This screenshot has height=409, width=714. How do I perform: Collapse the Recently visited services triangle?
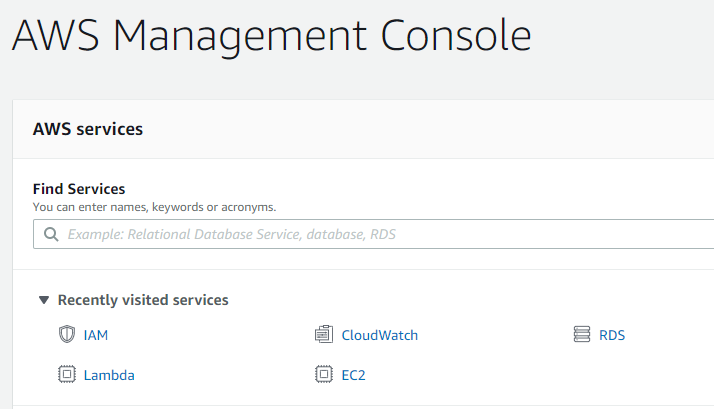(43, 299)
